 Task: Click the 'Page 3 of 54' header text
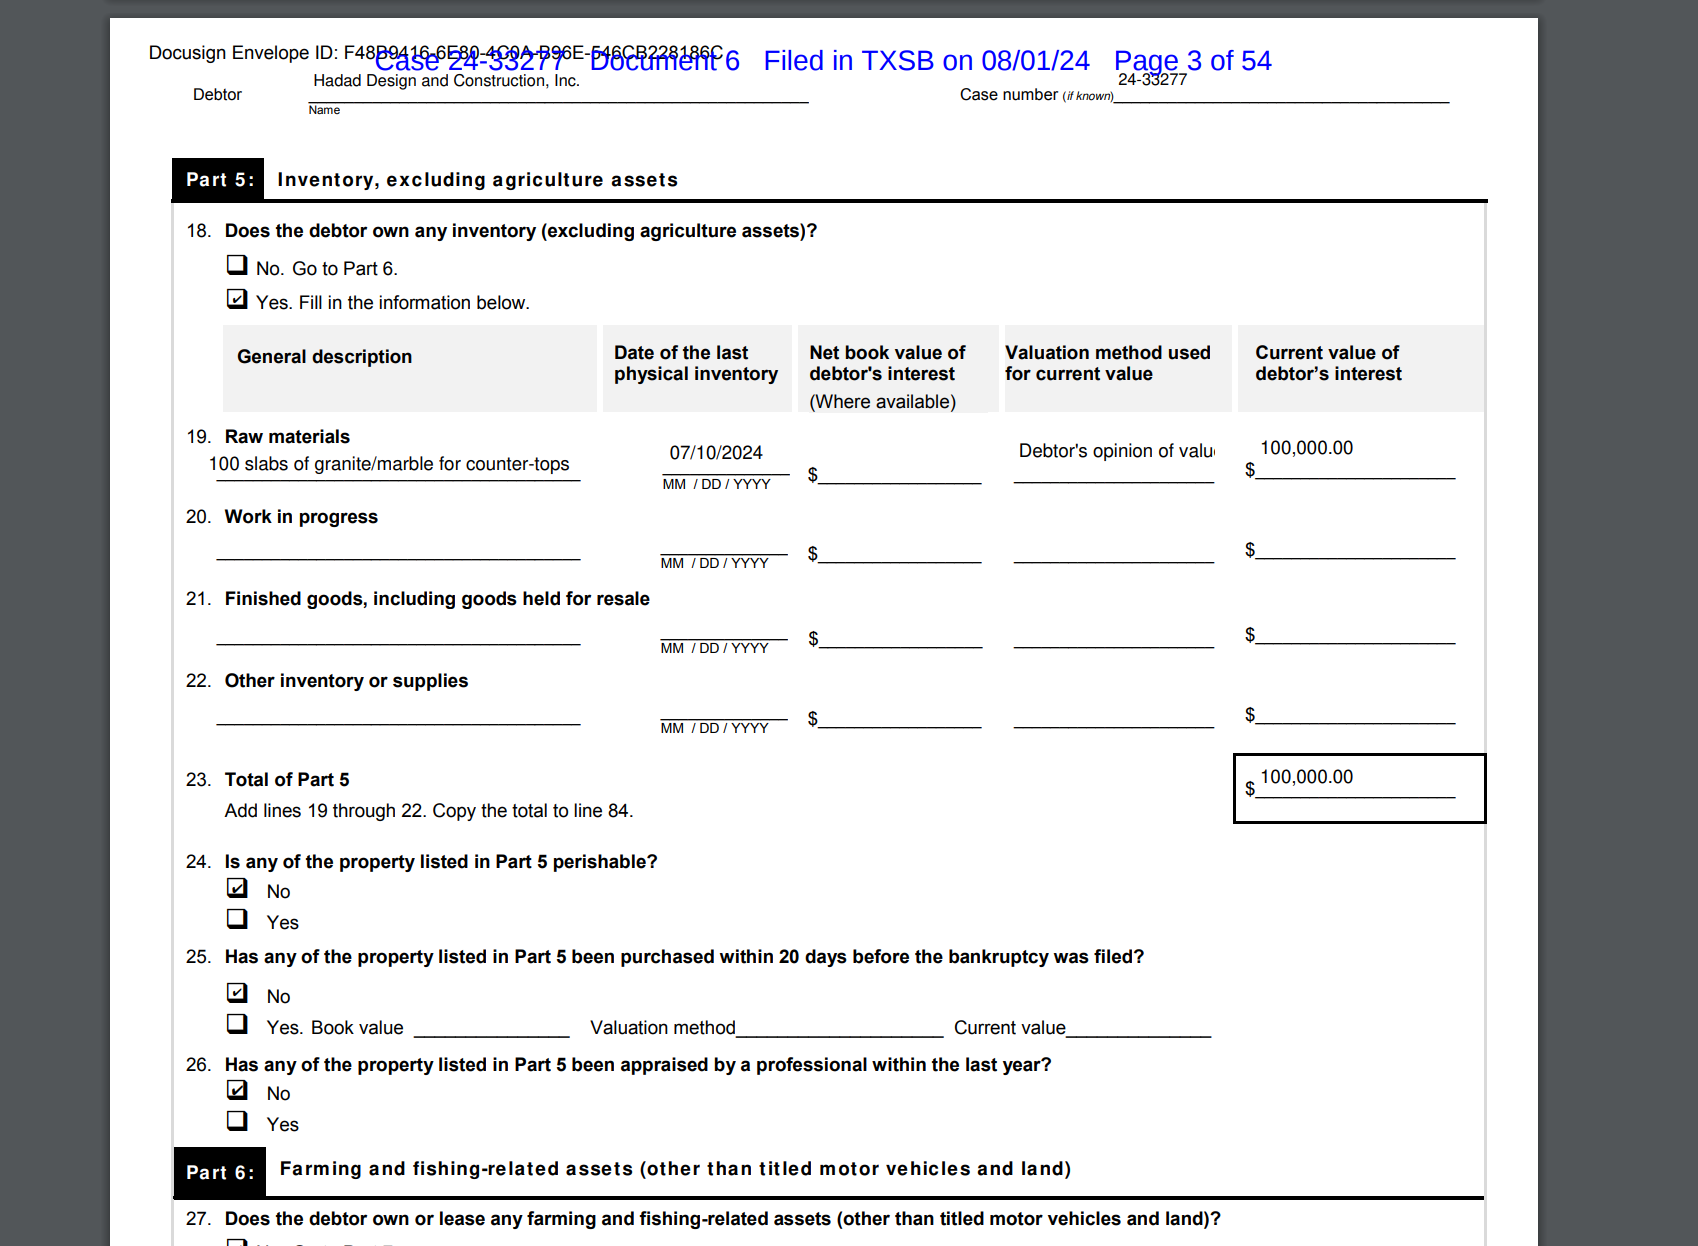(x=1193, y=61)
